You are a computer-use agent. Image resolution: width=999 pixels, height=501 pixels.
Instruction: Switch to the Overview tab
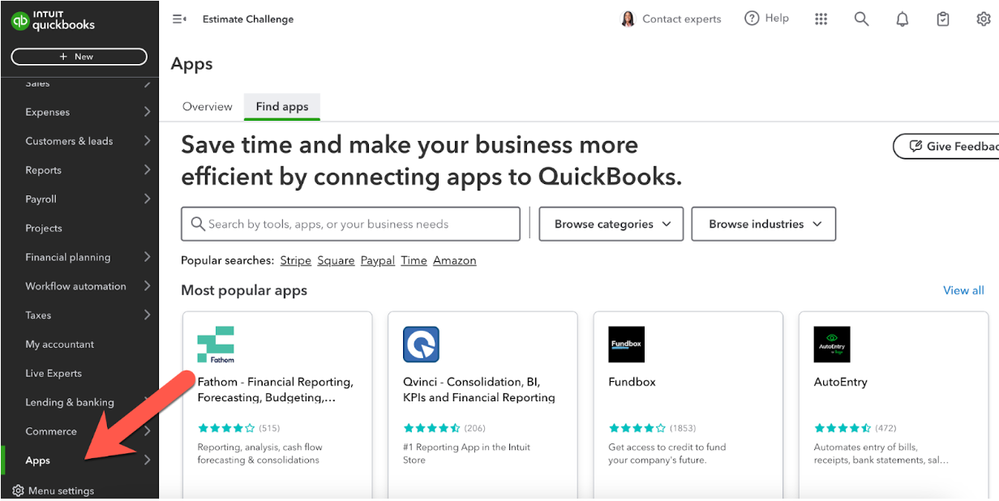(x=207, y=107)
